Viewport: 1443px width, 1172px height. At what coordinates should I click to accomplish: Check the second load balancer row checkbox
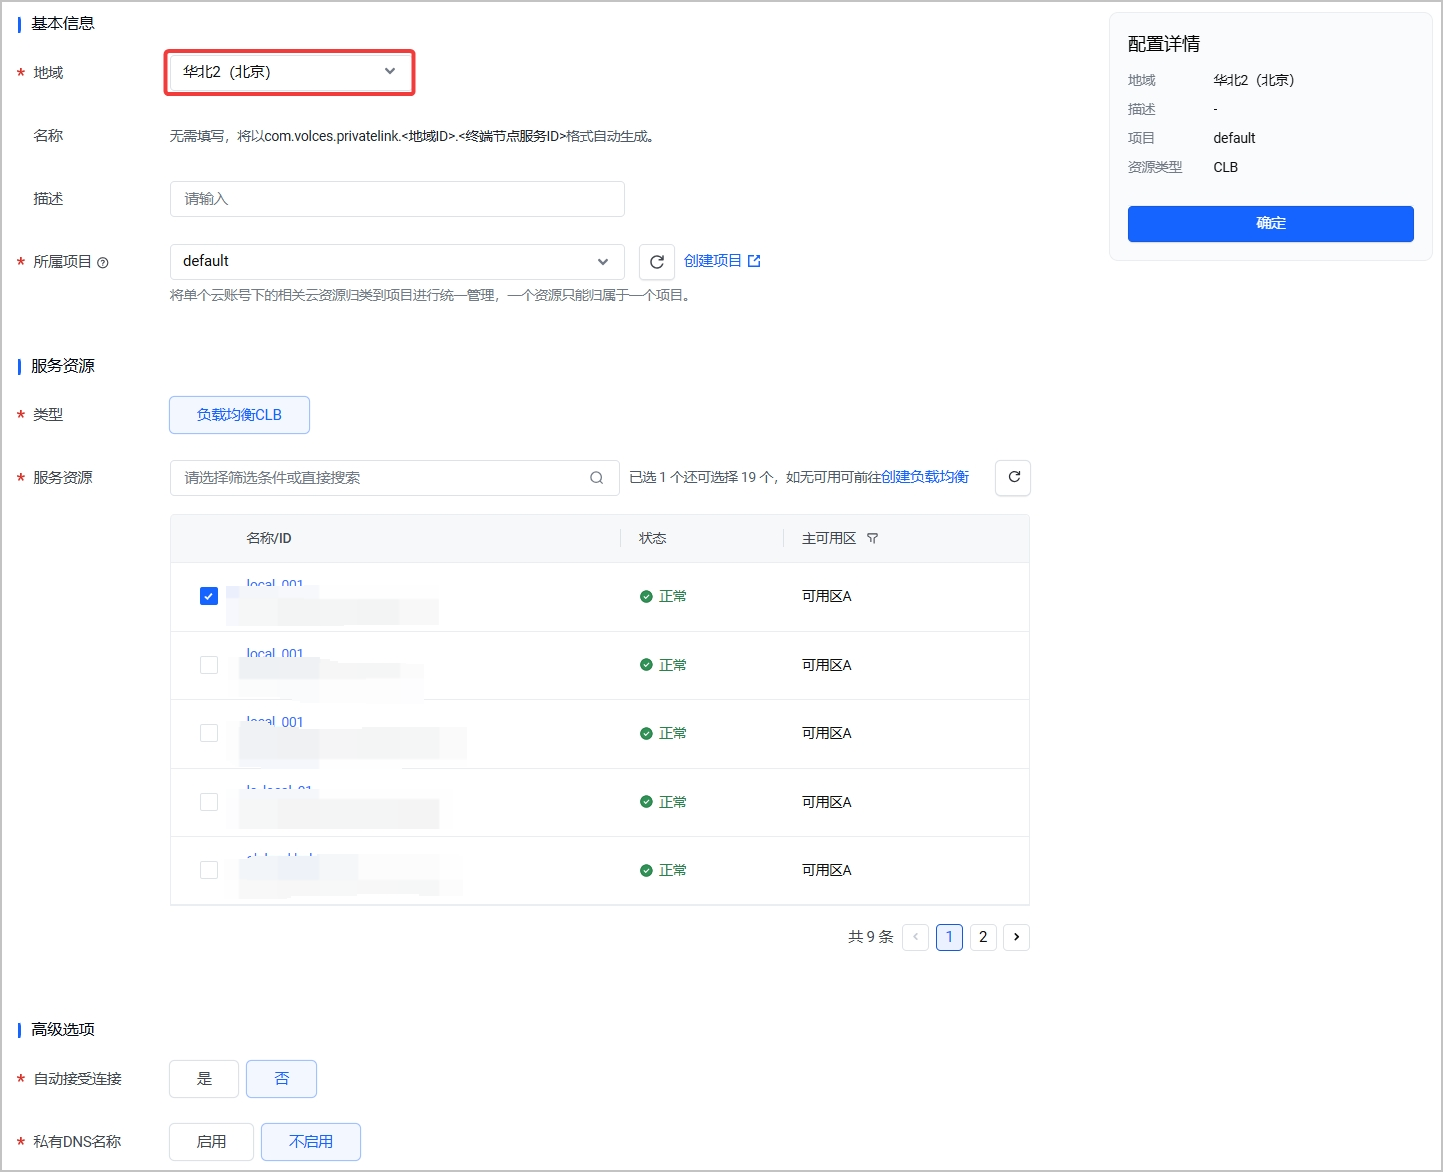click(x=209, y=665)
